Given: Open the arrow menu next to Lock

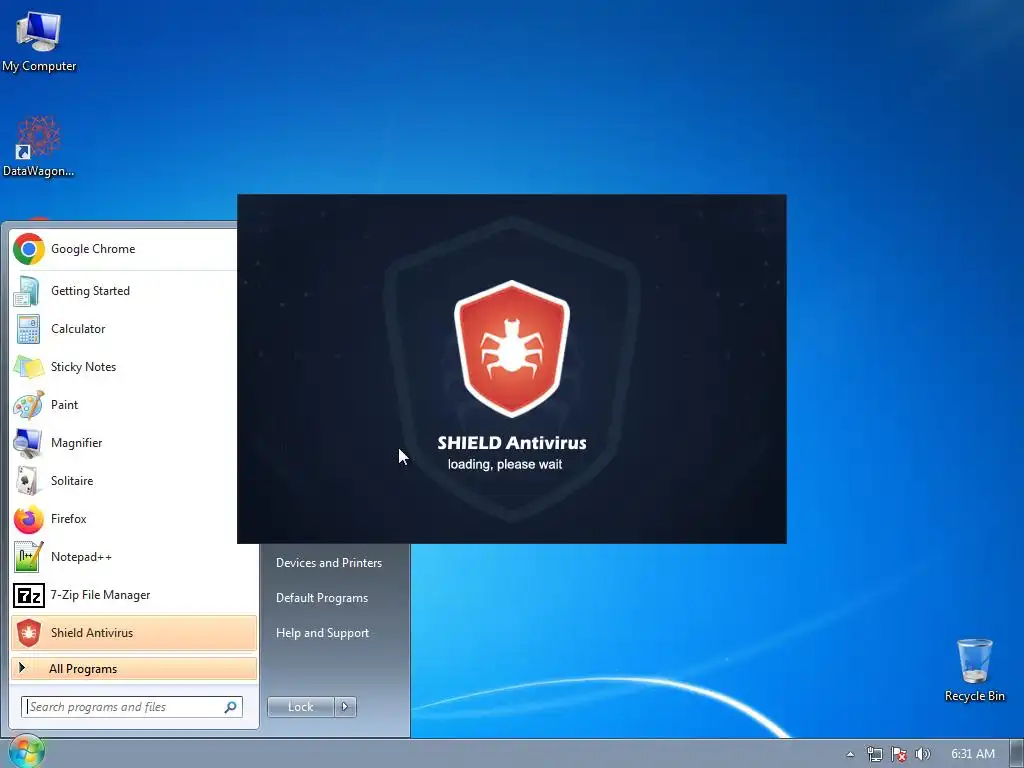Looking at the screenshot, I should [x=345, y=707].
